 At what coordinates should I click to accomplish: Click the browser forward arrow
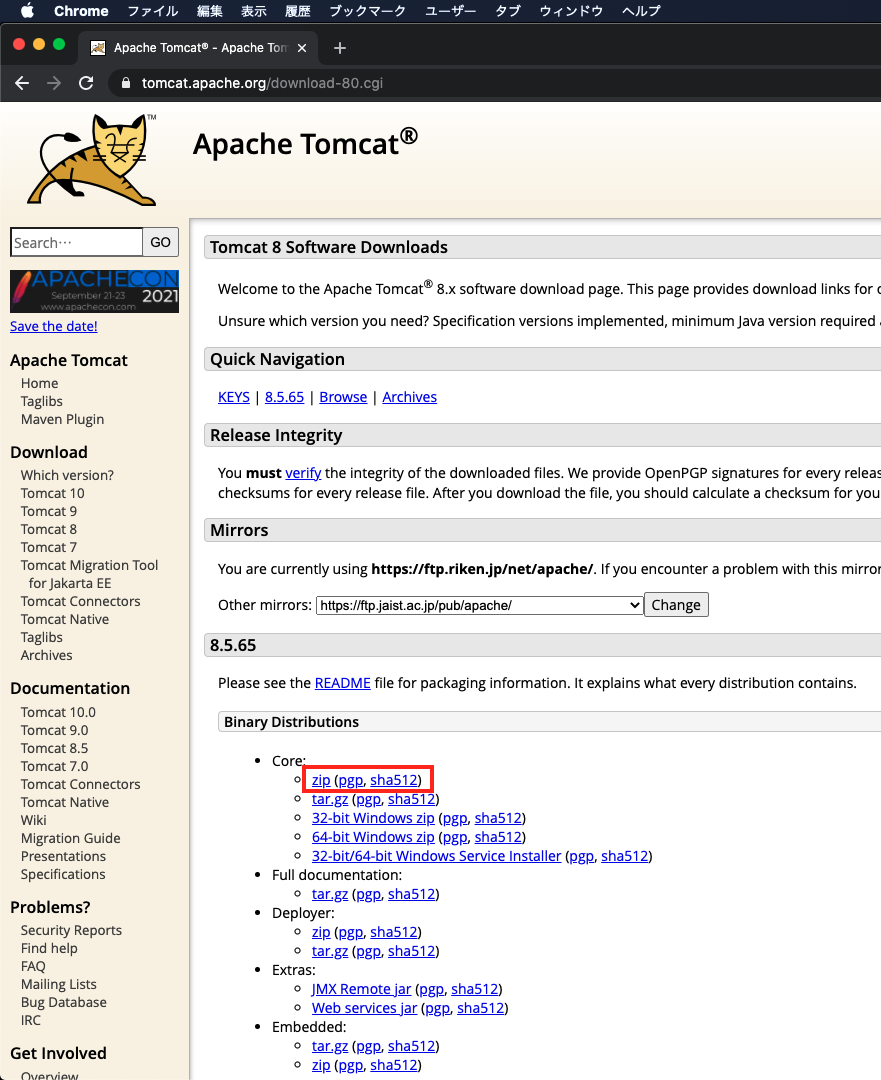(54, 83)
